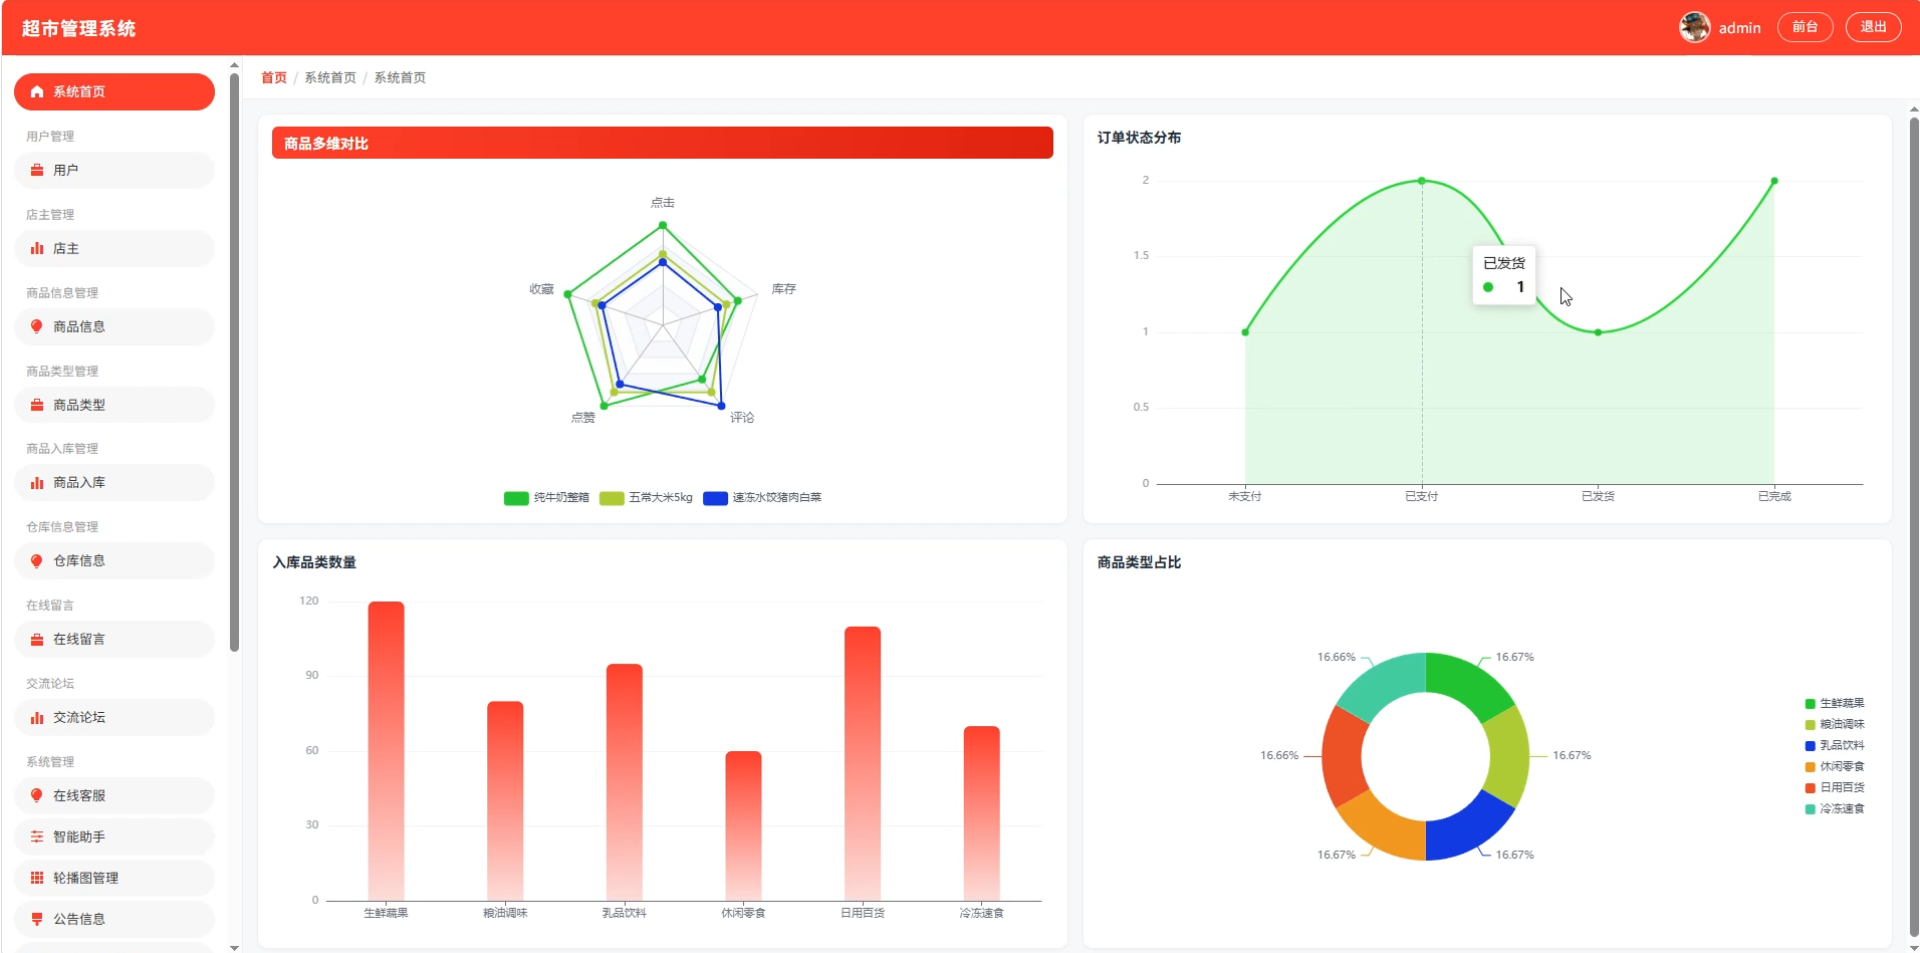Click the sidebar scrollbar down arrow
The width and height of the screenshot is (1920, 953).
tap(234, 947)
